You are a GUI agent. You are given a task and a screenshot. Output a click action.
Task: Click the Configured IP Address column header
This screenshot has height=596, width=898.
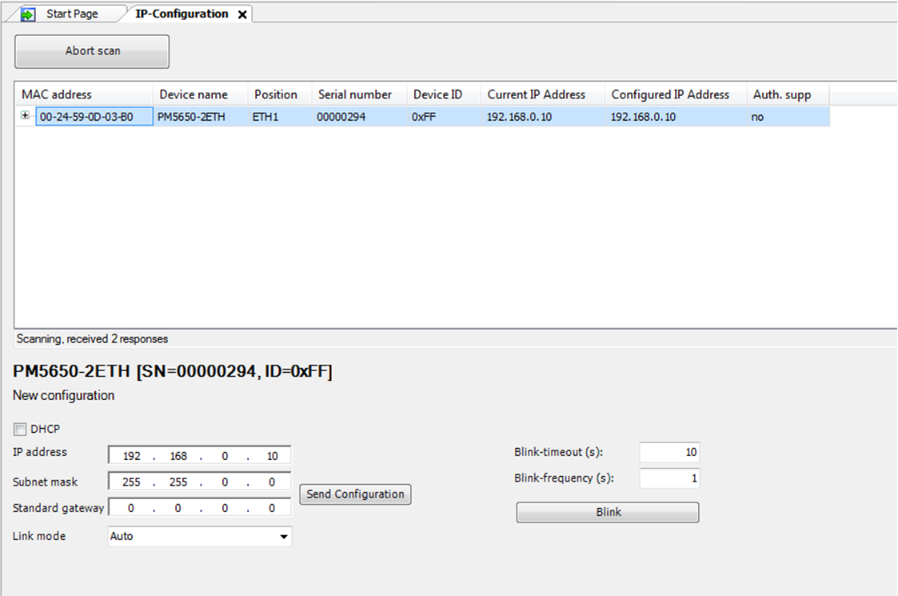click(676, 94)
